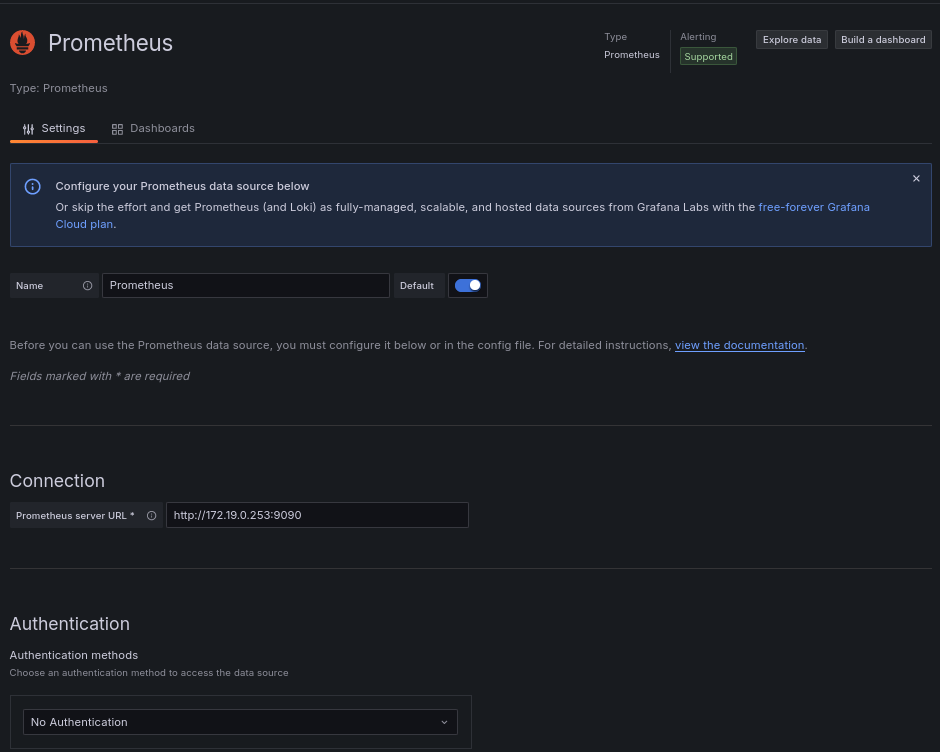Click the Name input field
Image resolution: width=940 pixels, height=752 pixels.
coord(246,285)
